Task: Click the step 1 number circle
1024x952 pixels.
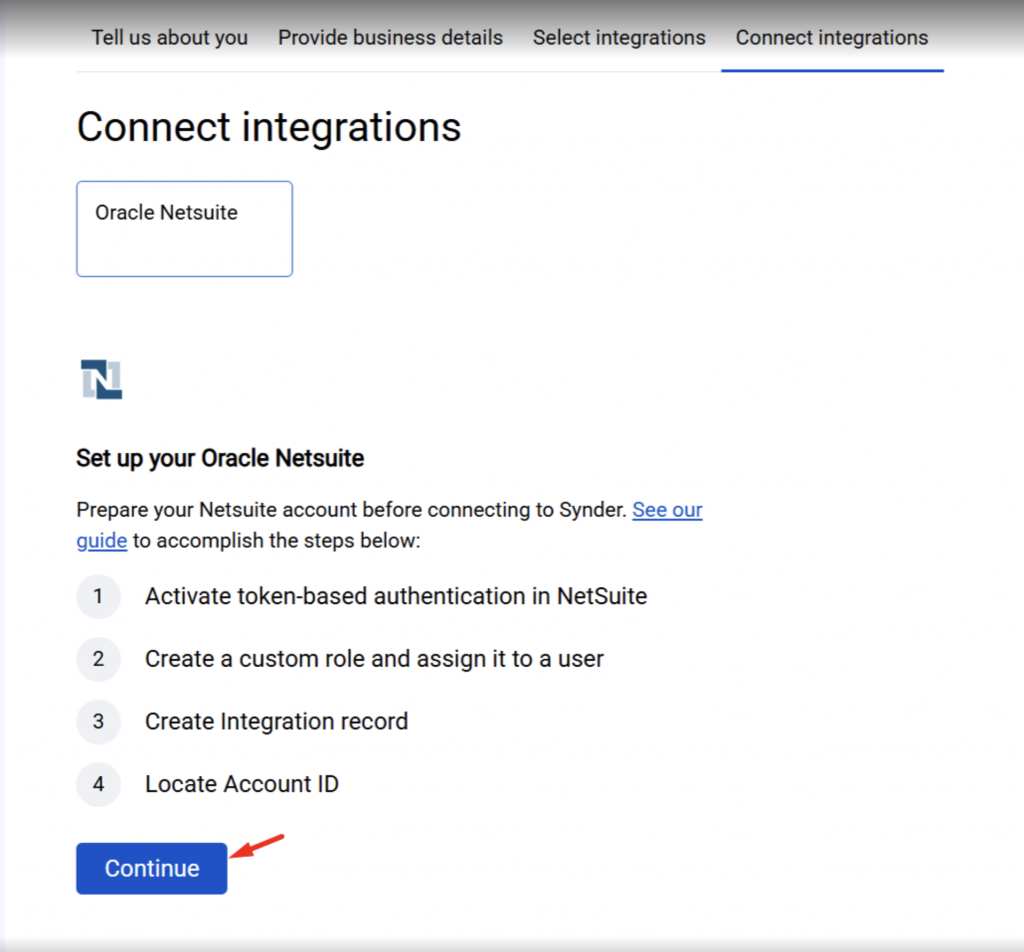Action: pyautogui.click(x=98, y=597)
